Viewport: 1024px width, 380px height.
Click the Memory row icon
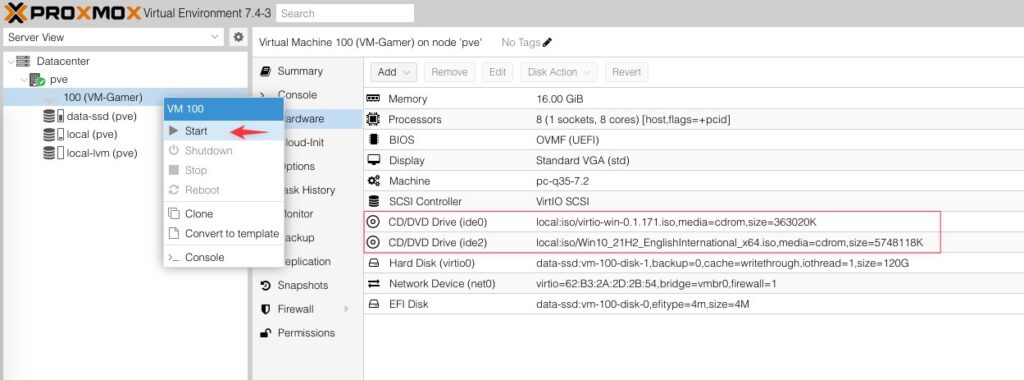click(x=373, y=99)
